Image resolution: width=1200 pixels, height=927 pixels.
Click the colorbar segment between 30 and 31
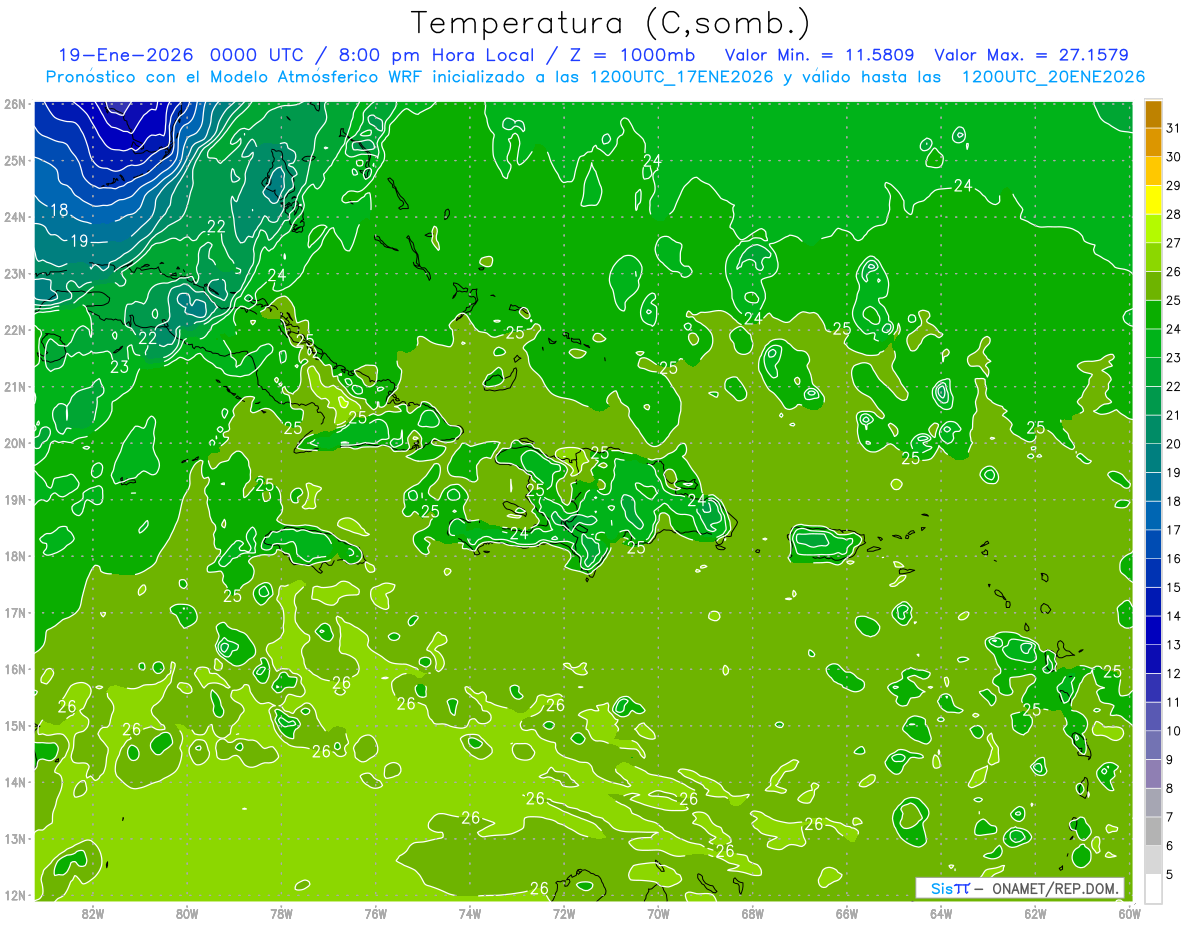[x=1153, y=143]
